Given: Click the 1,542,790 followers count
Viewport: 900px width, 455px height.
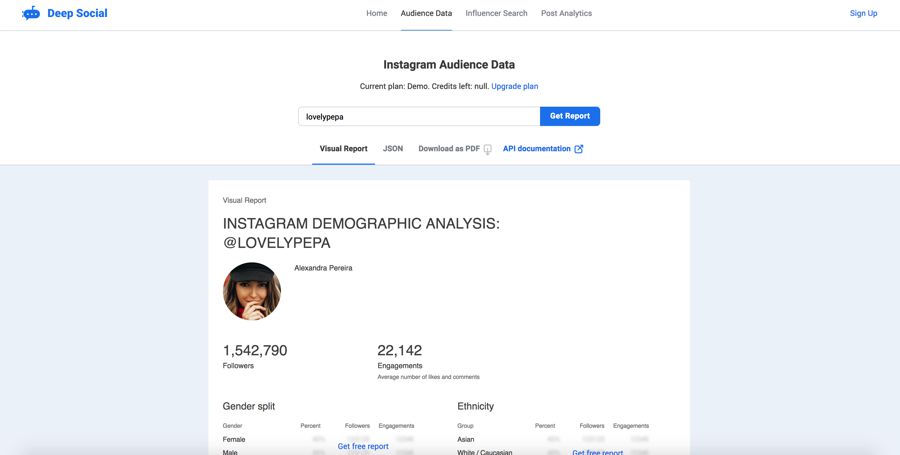Looking at the screenshot, I should point(255,351).
